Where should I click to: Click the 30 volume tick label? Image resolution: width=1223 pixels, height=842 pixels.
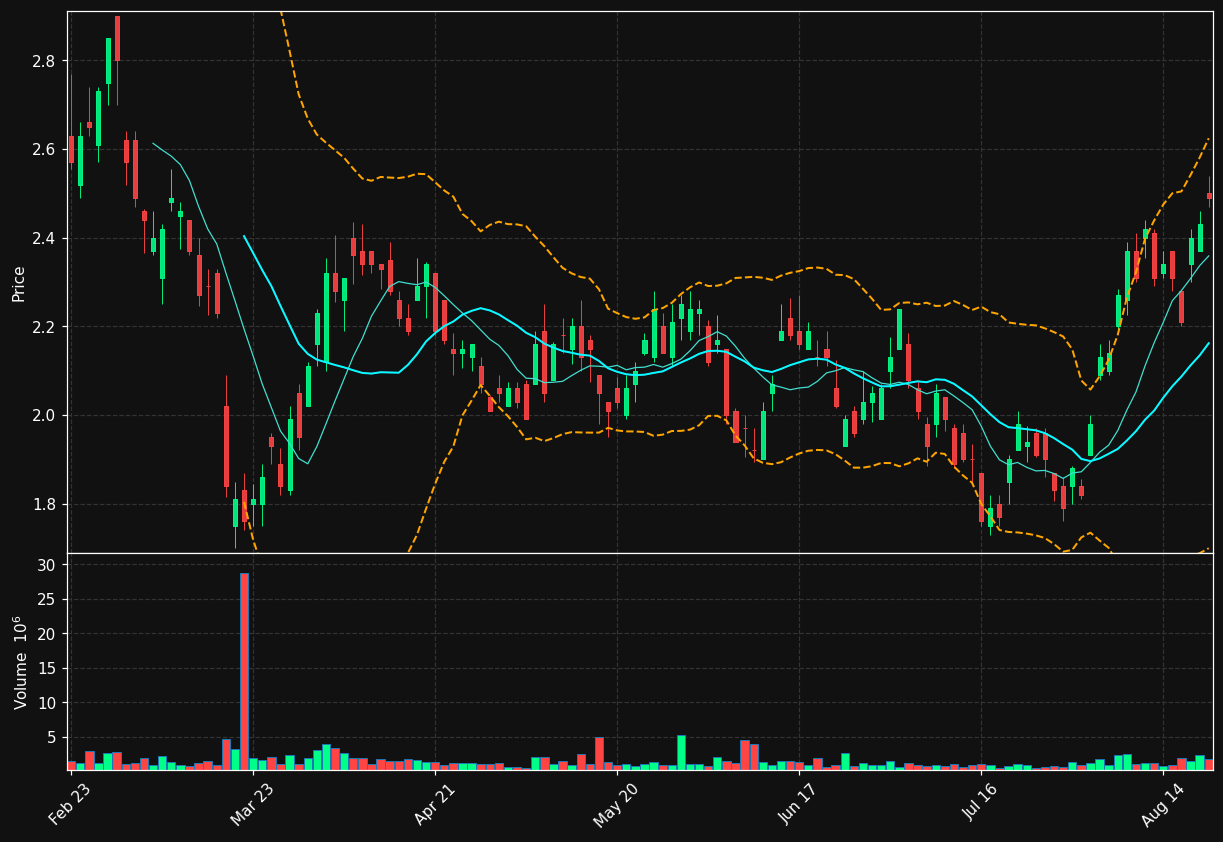tap(47, 565)
